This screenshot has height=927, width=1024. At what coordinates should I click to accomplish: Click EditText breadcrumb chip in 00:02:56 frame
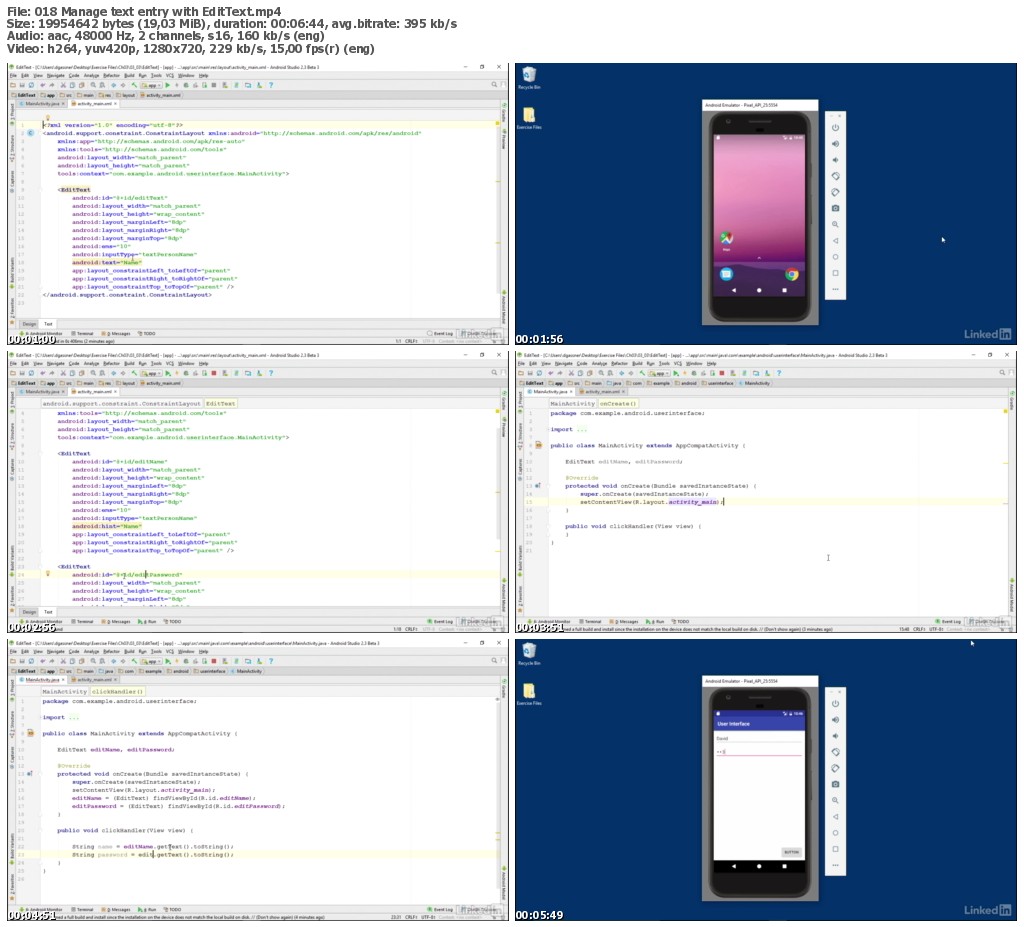[221, 404]
